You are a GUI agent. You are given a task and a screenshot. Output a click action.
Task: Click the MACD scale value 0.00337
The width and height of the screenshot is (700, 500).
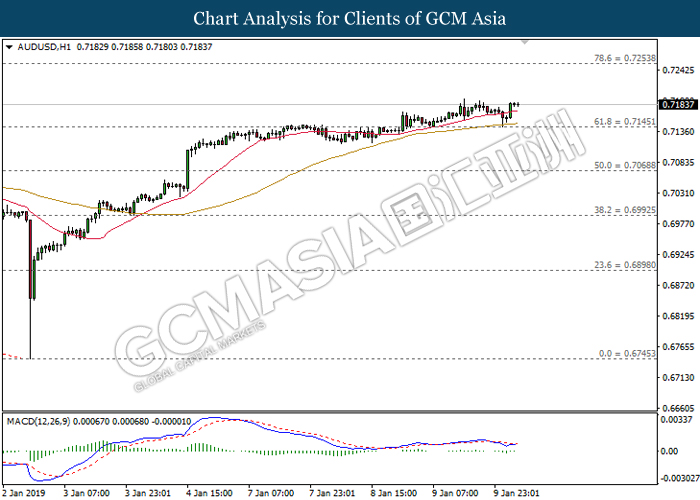point(677,420)
